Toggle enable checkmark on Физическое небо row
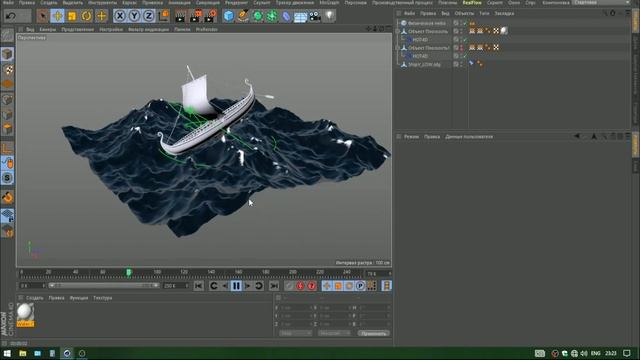Screen dimensions: 640x360 (x=465, y=23)
